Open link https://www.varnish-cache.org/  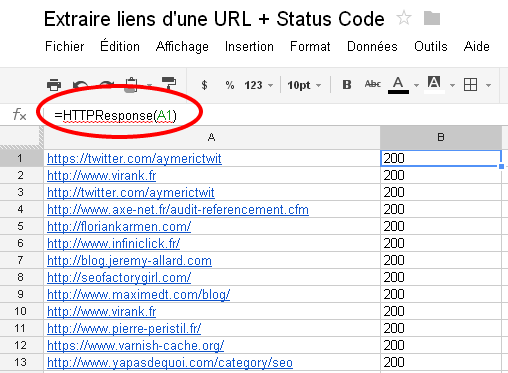[135, 345]
